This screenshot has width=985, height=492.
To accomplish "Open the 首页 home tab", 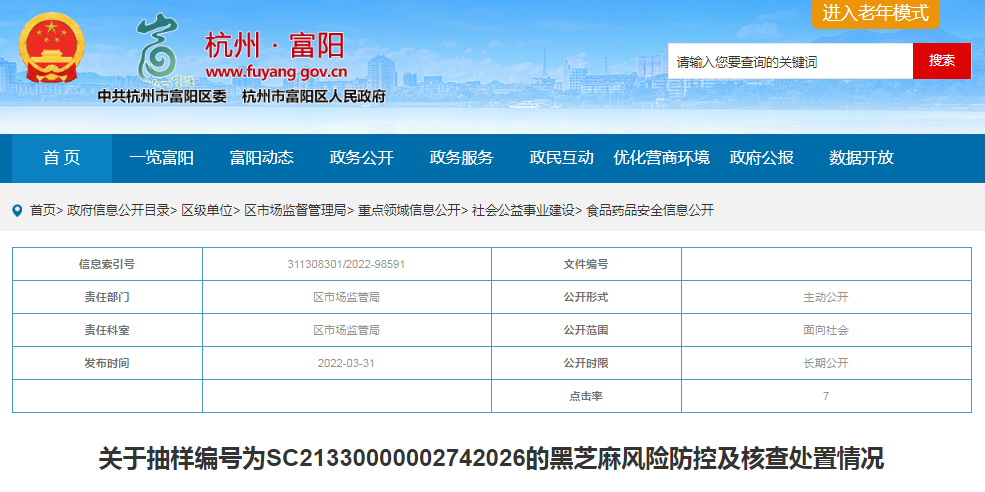I will (x=61, y=158).
